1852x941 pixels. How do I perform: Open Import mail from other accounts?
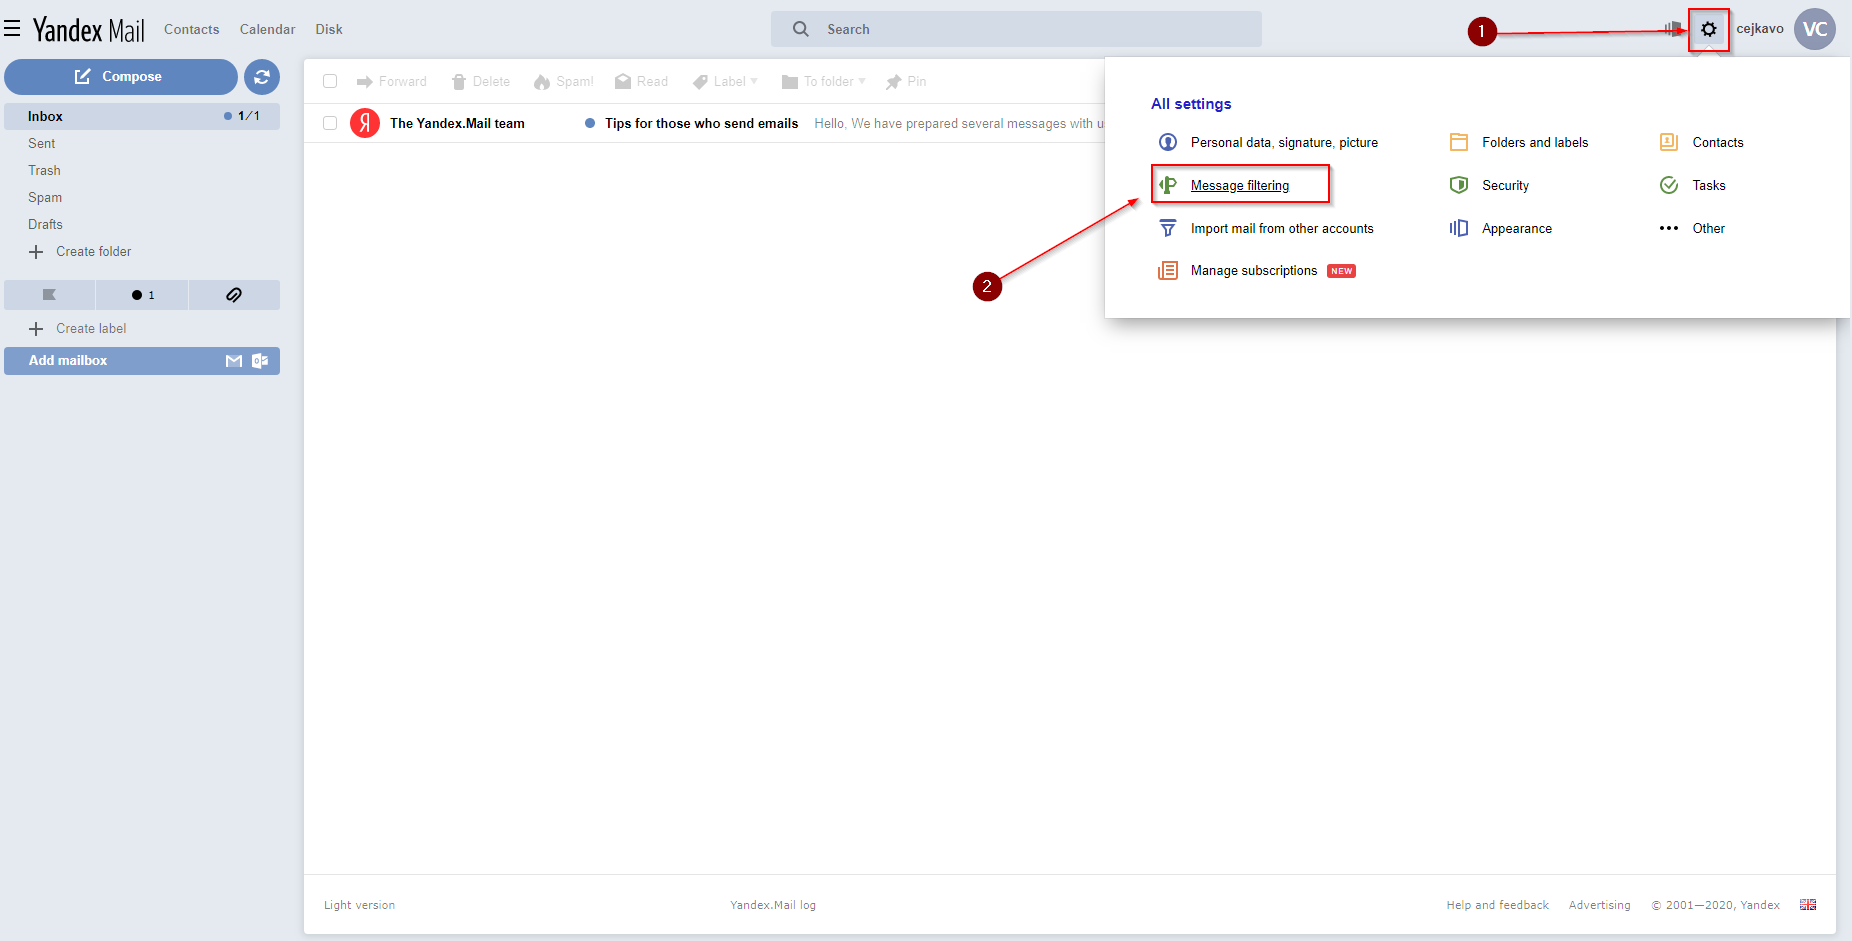[1282, 228]
